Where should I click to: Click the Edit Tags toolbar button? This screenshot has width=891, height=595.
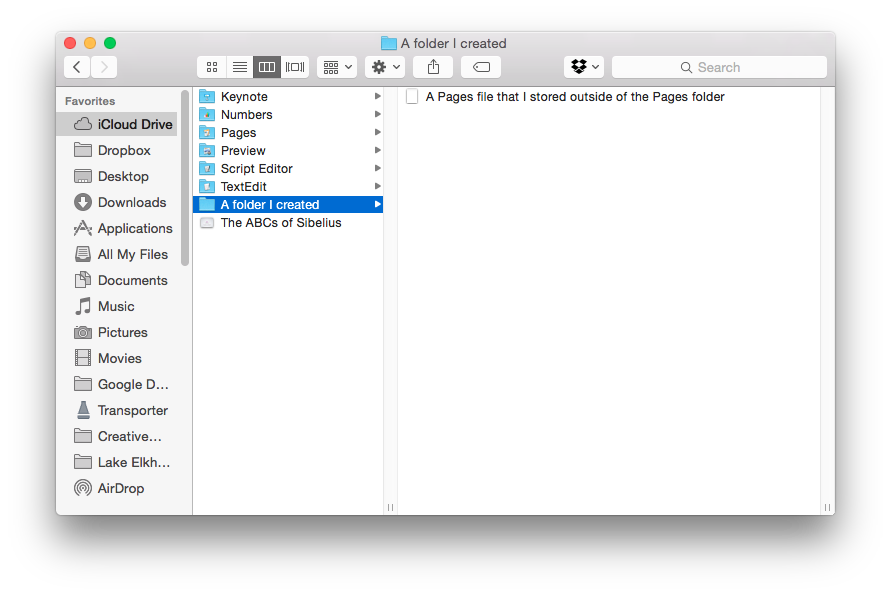(481, 67)
